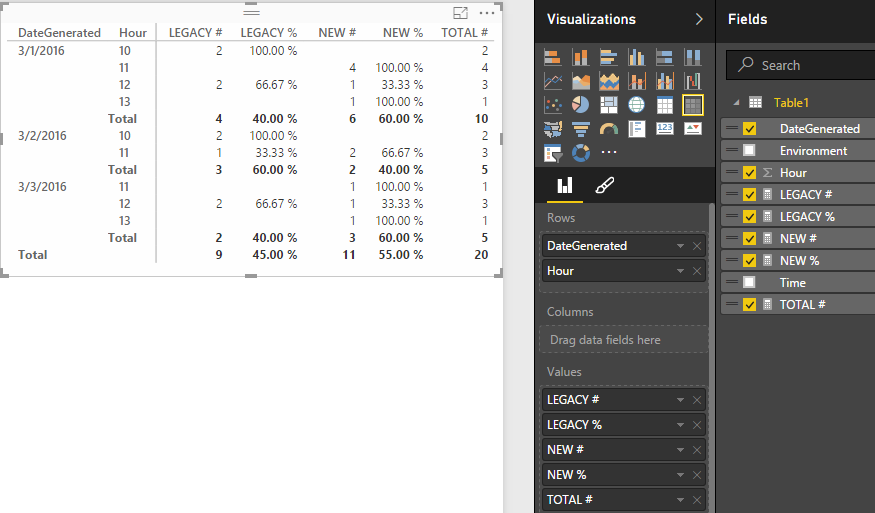This screenshot has height=513, width=875.
Task: Import a custom visual via ellipsis
Action: 608,152
